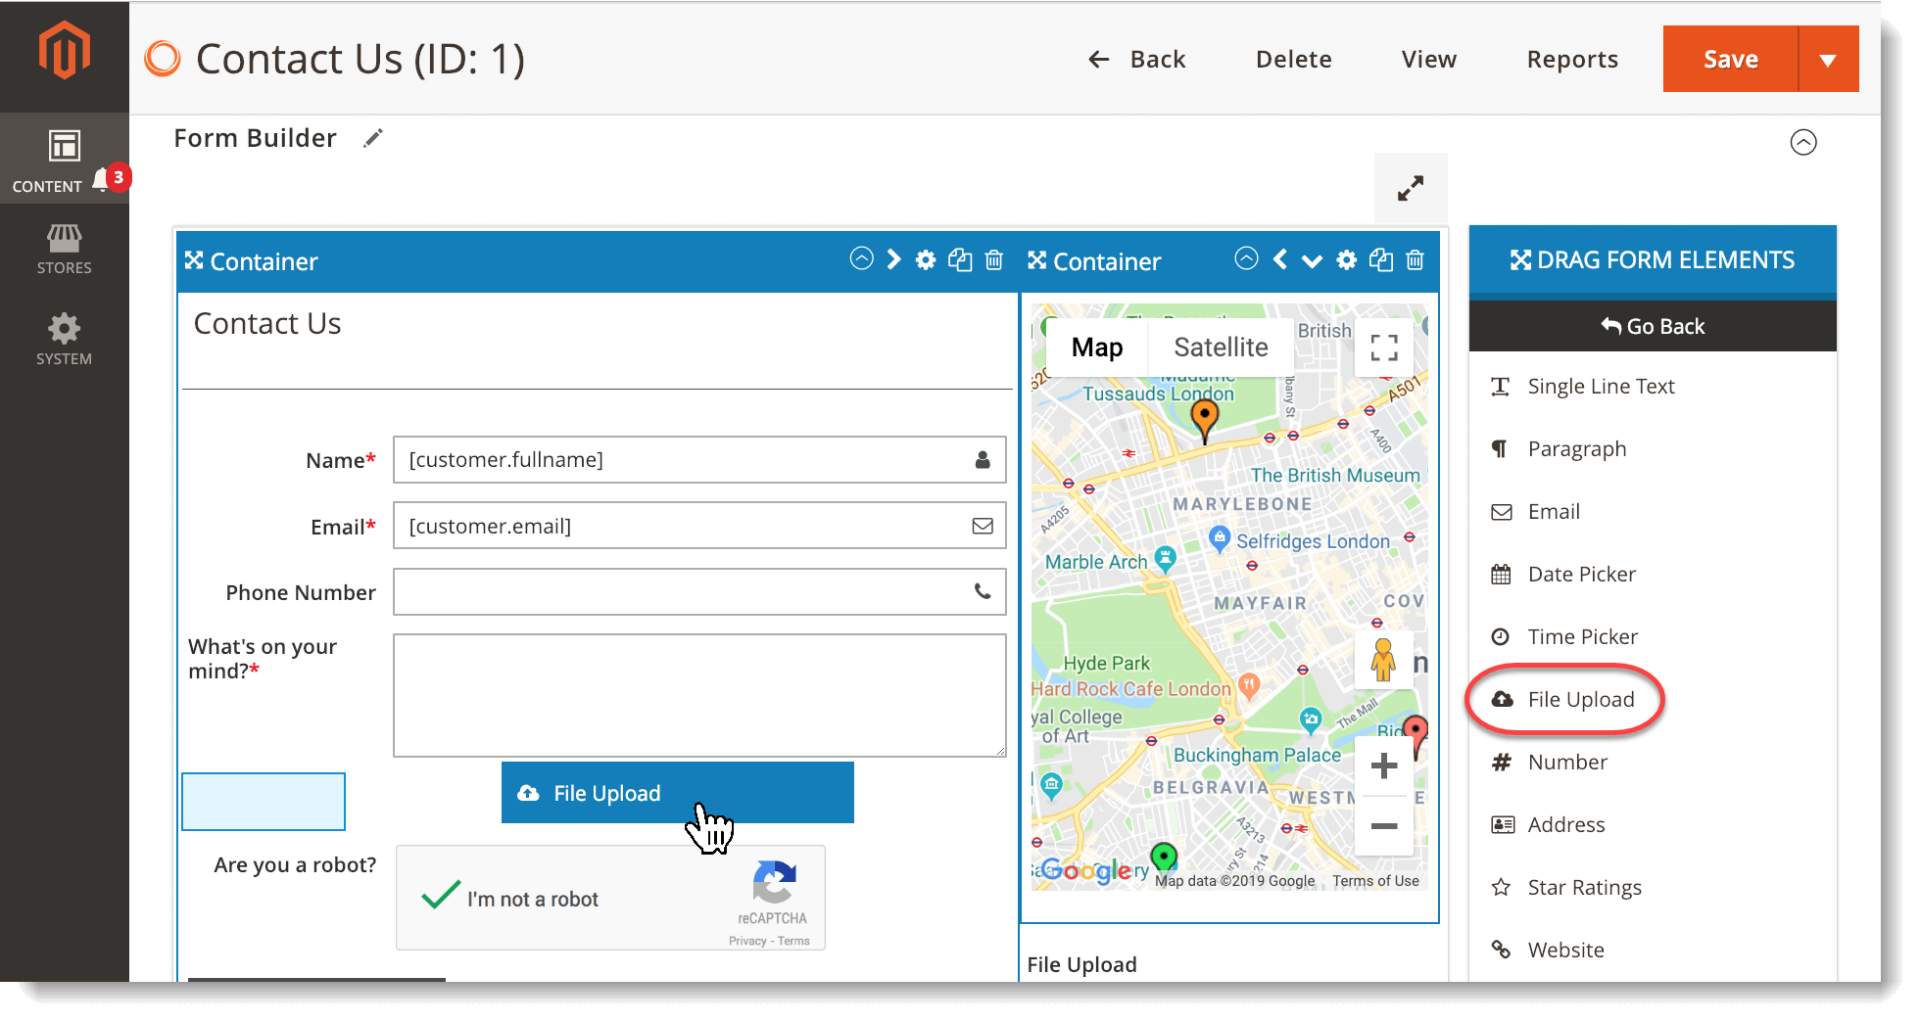Open the Content sidebar menu

tap(64, 159)
